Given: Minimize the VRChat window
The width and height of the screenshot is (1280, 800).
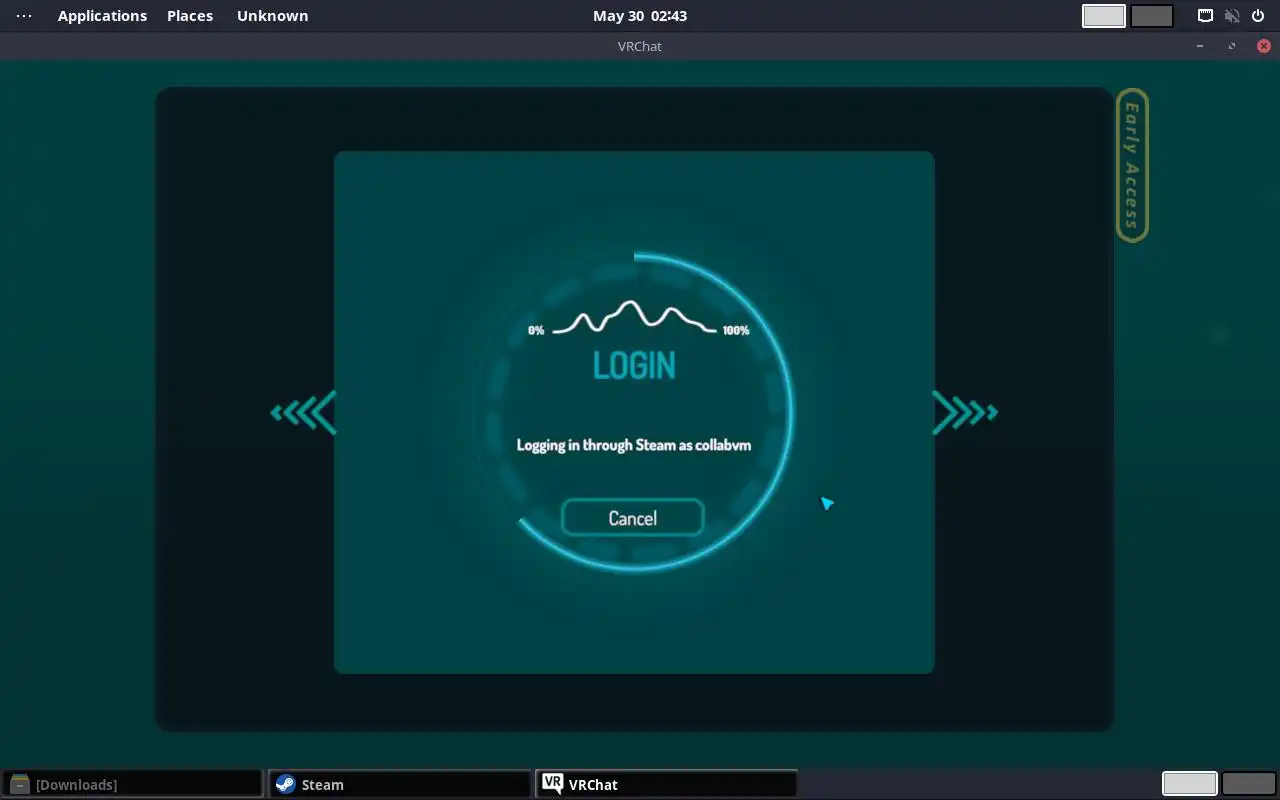Looking at the screenshot, I should [1200, 46].
